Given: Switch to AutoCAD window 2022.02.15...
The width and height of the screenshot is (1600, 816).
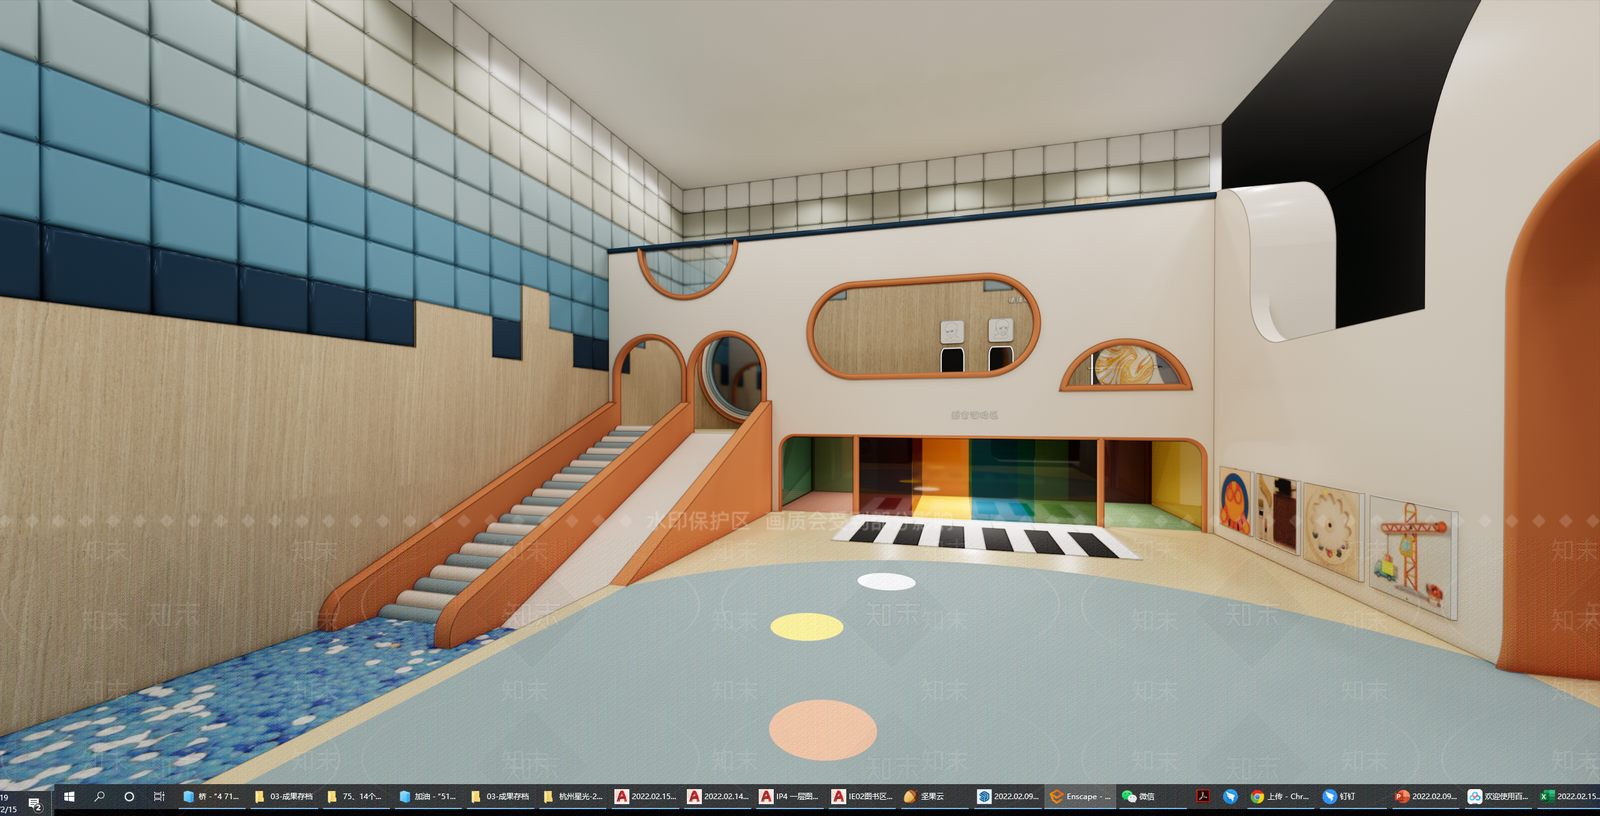Looking at the screenshot, I should coord(646,797).
